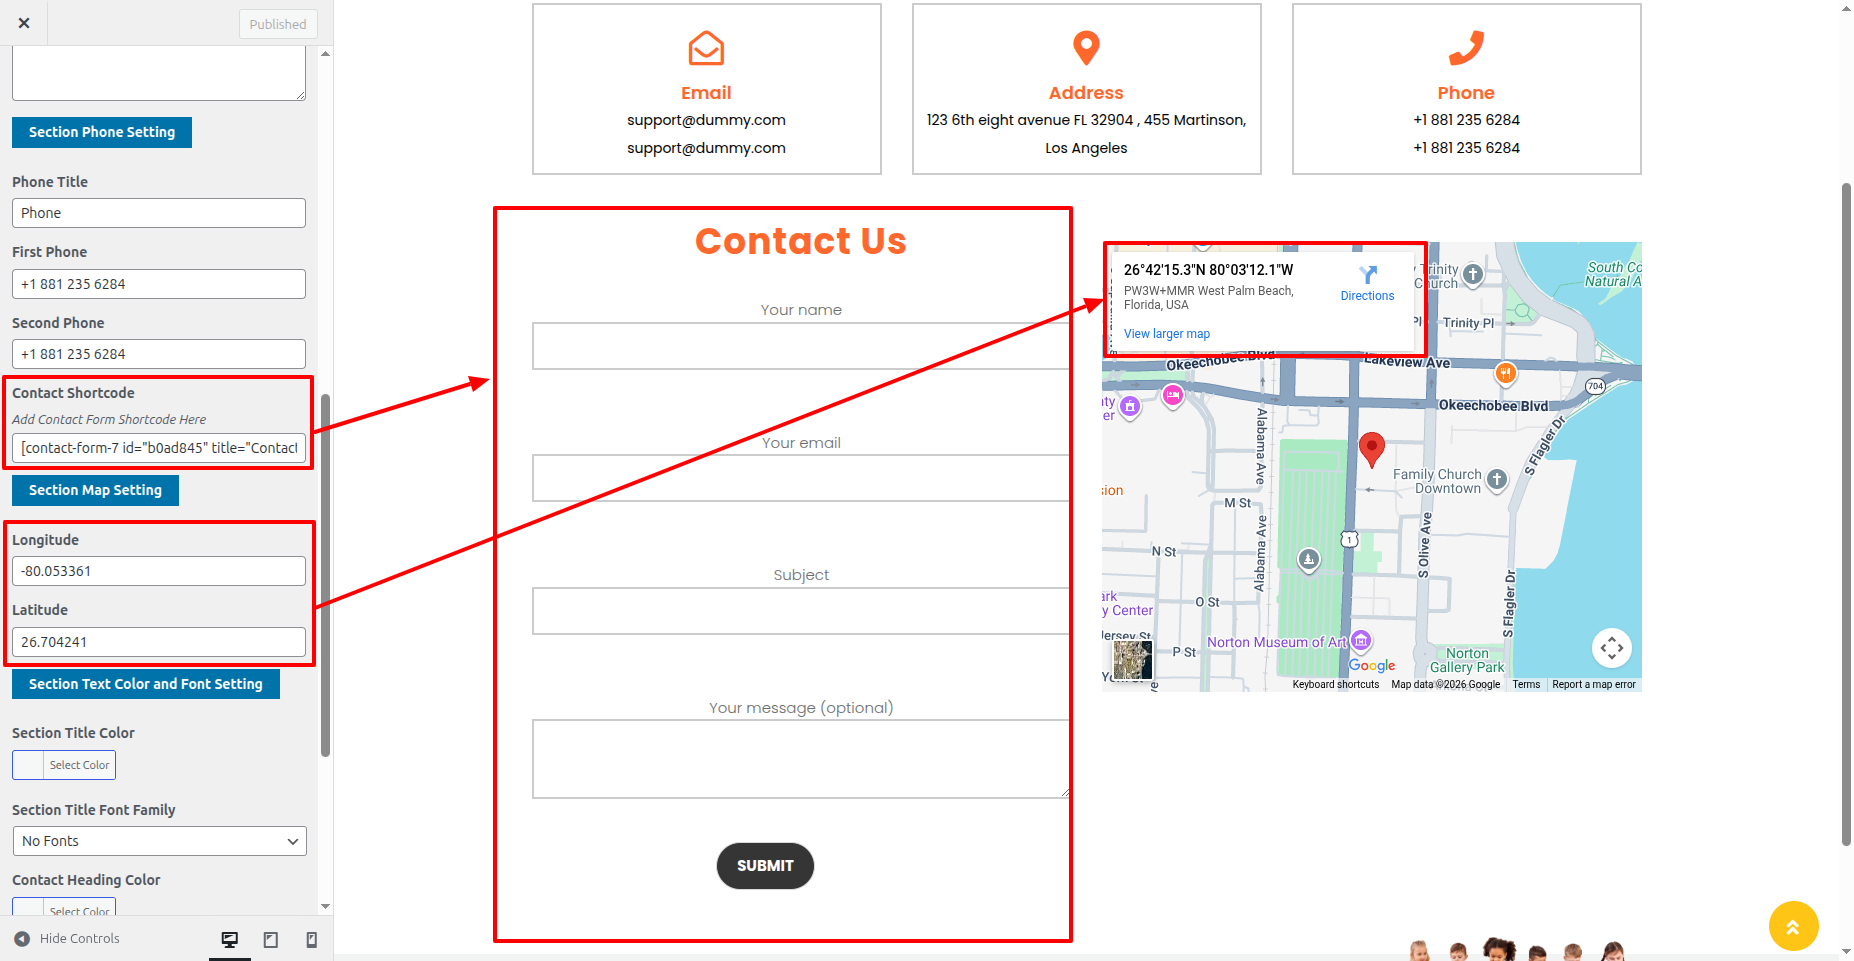The width and height of the screenshot is (1854, 961).
Task: Open the View larger map link
Action: [1166, 334]
